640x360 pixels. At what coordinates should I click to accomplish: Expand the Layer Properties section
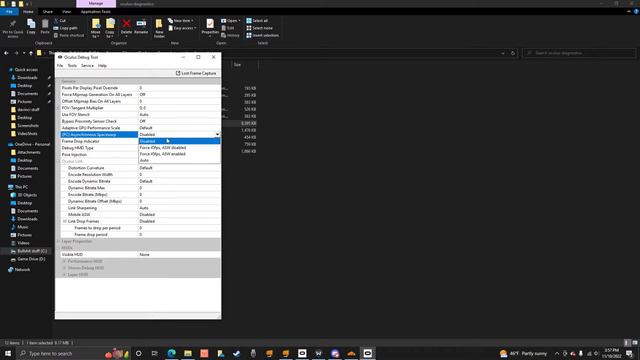[58, 241]
